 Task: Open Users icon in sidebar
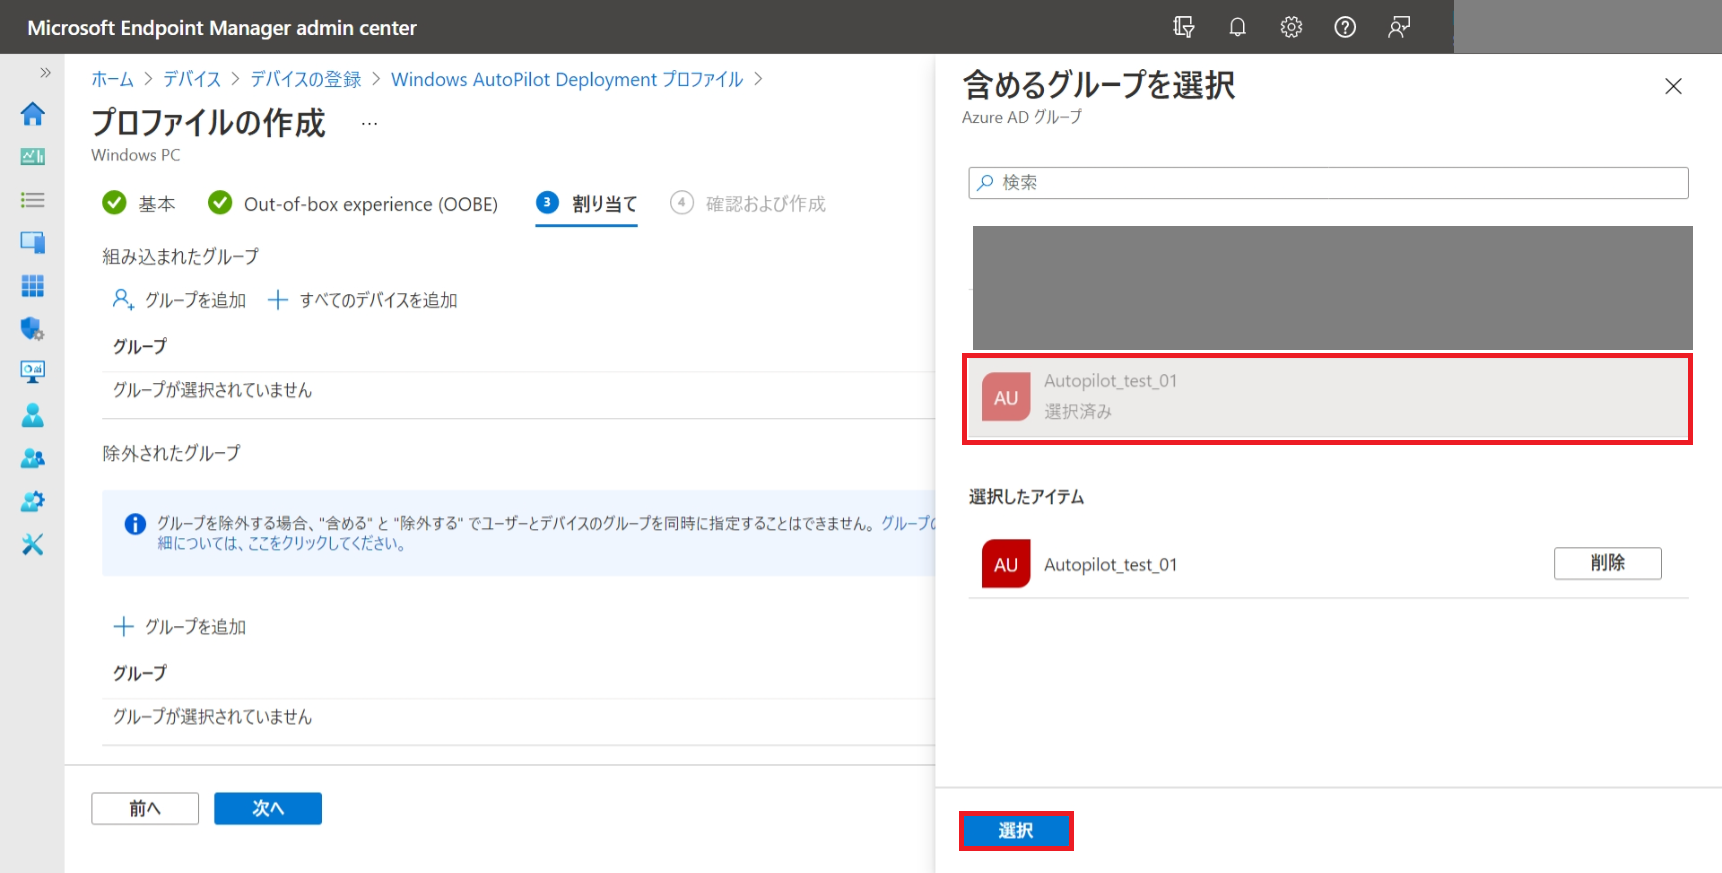coord(32,414)
